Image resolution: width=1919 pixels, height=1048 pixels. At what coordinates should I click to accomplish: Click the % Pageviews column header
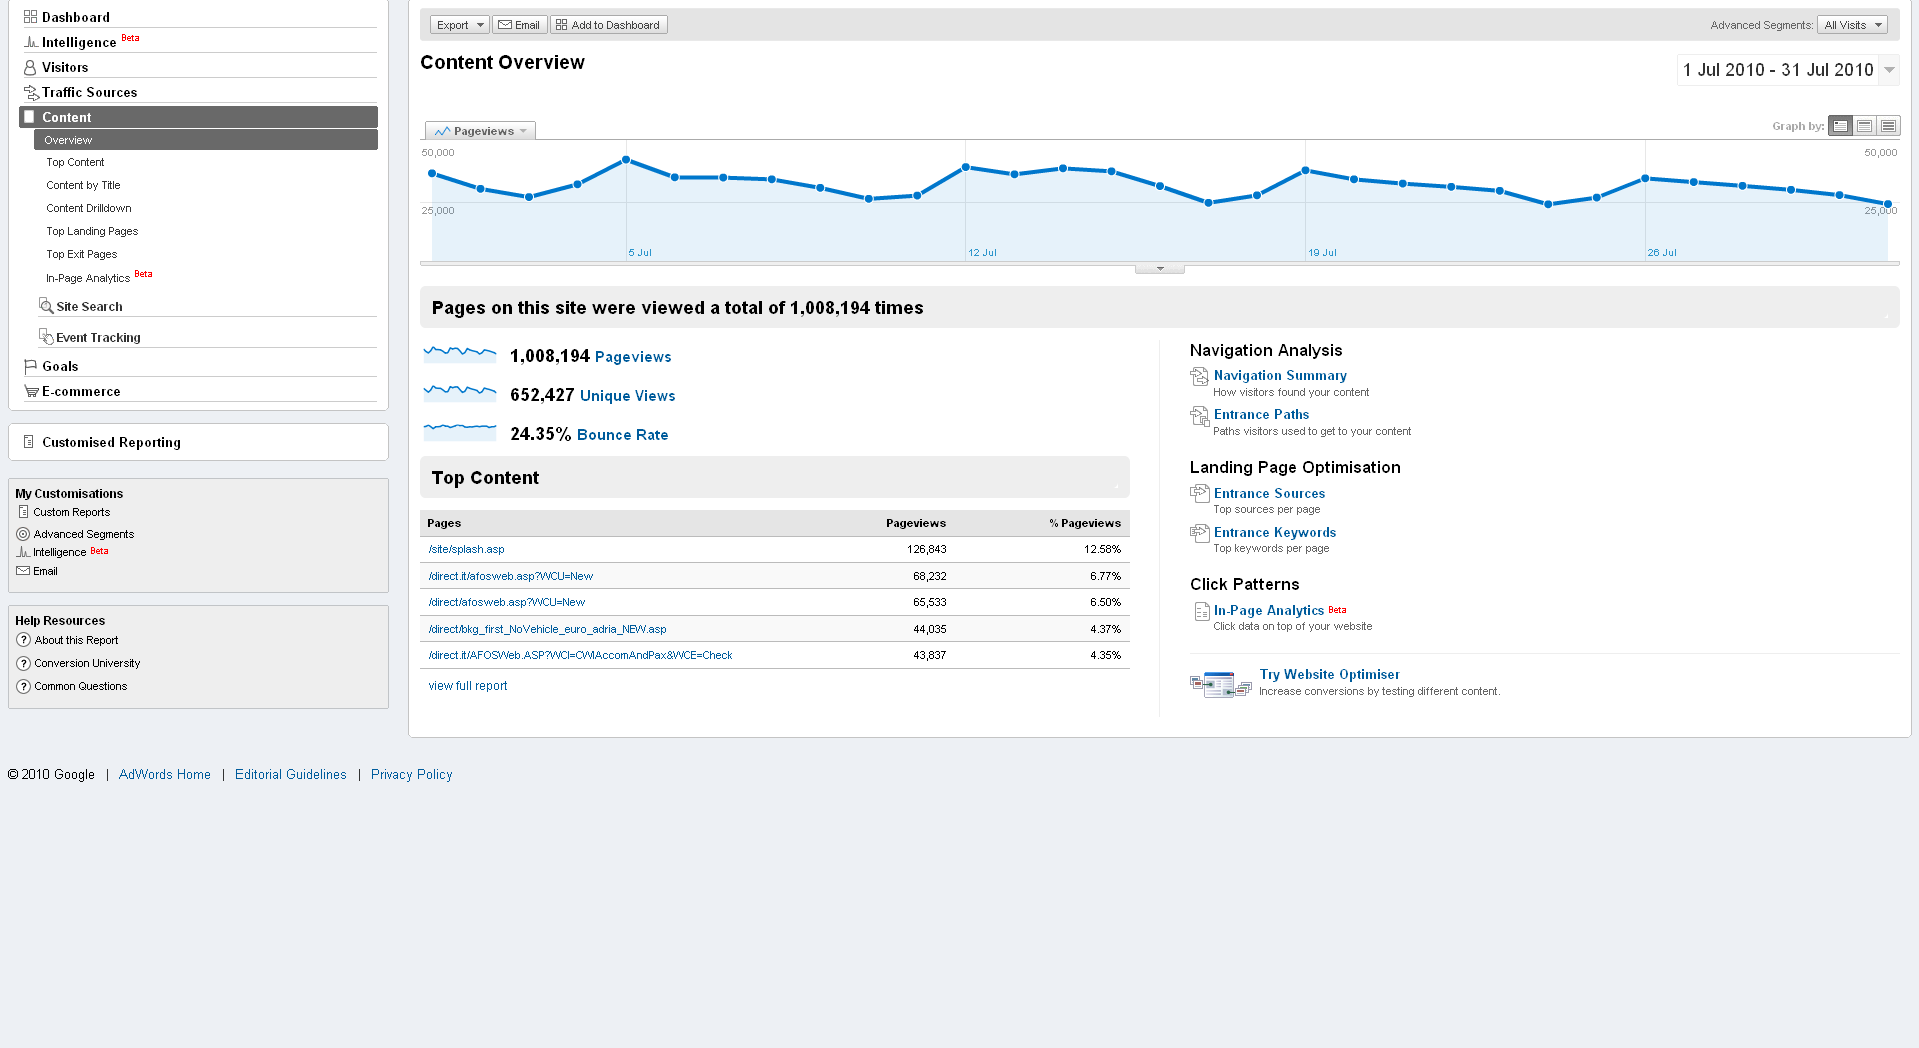pos(1085,523)
